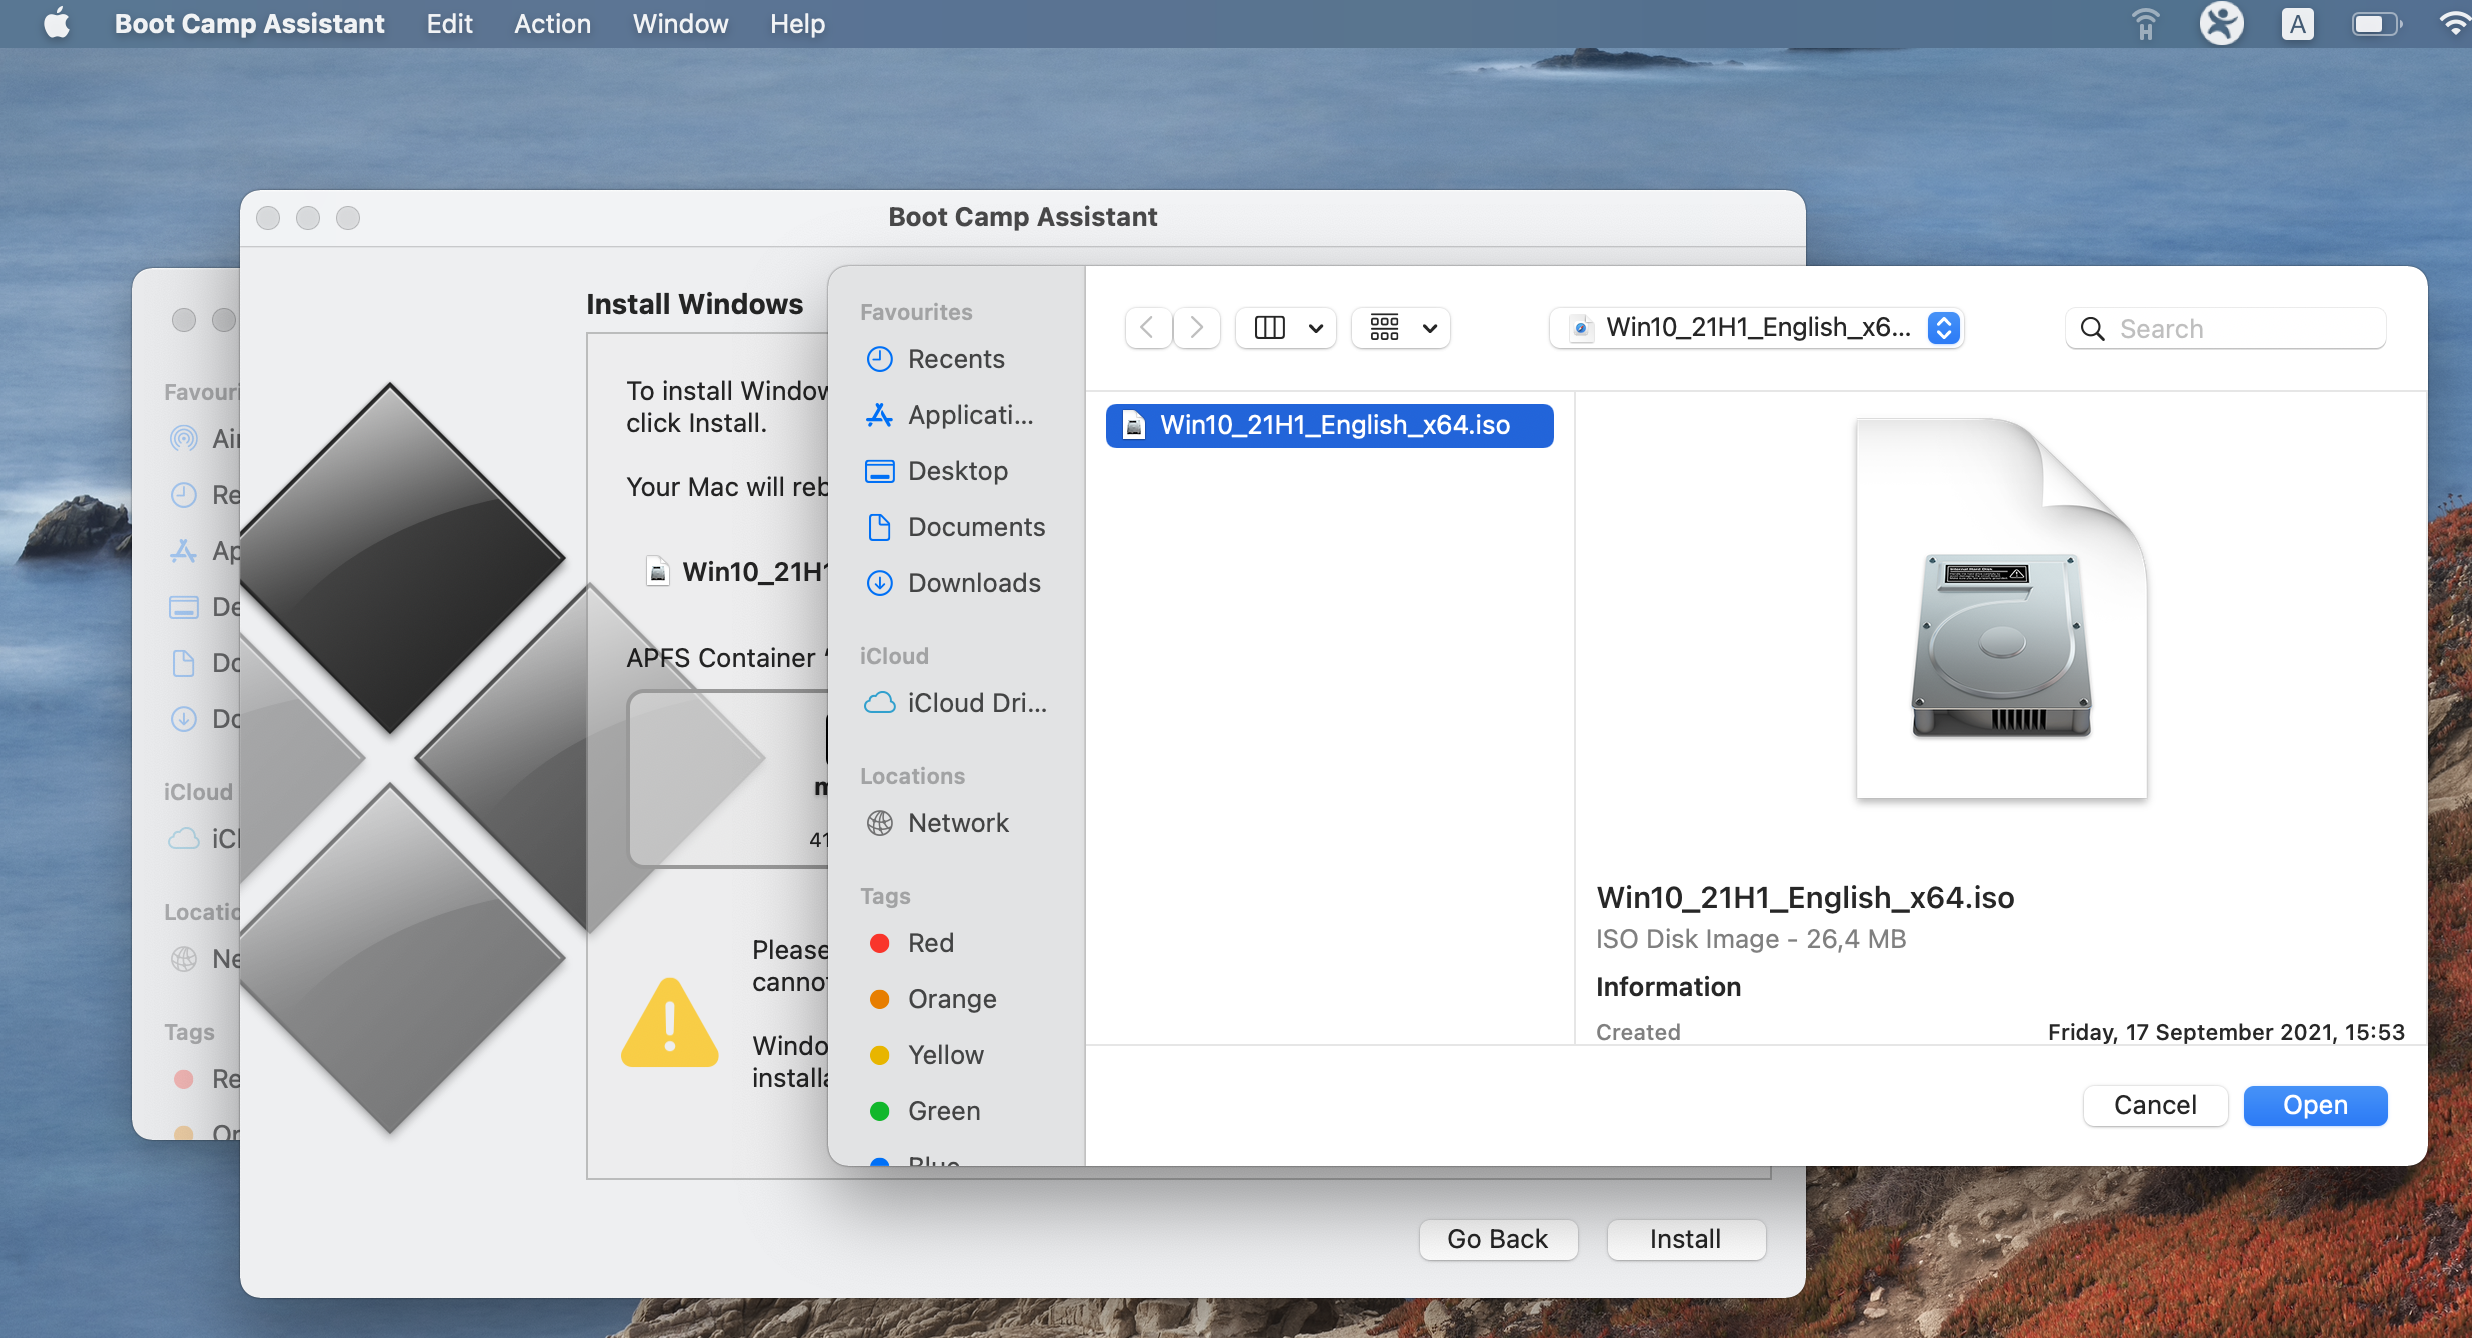Go back in file dialog navigation
This screenshot has height=1338, width=2472.
tap(1148, 328)
